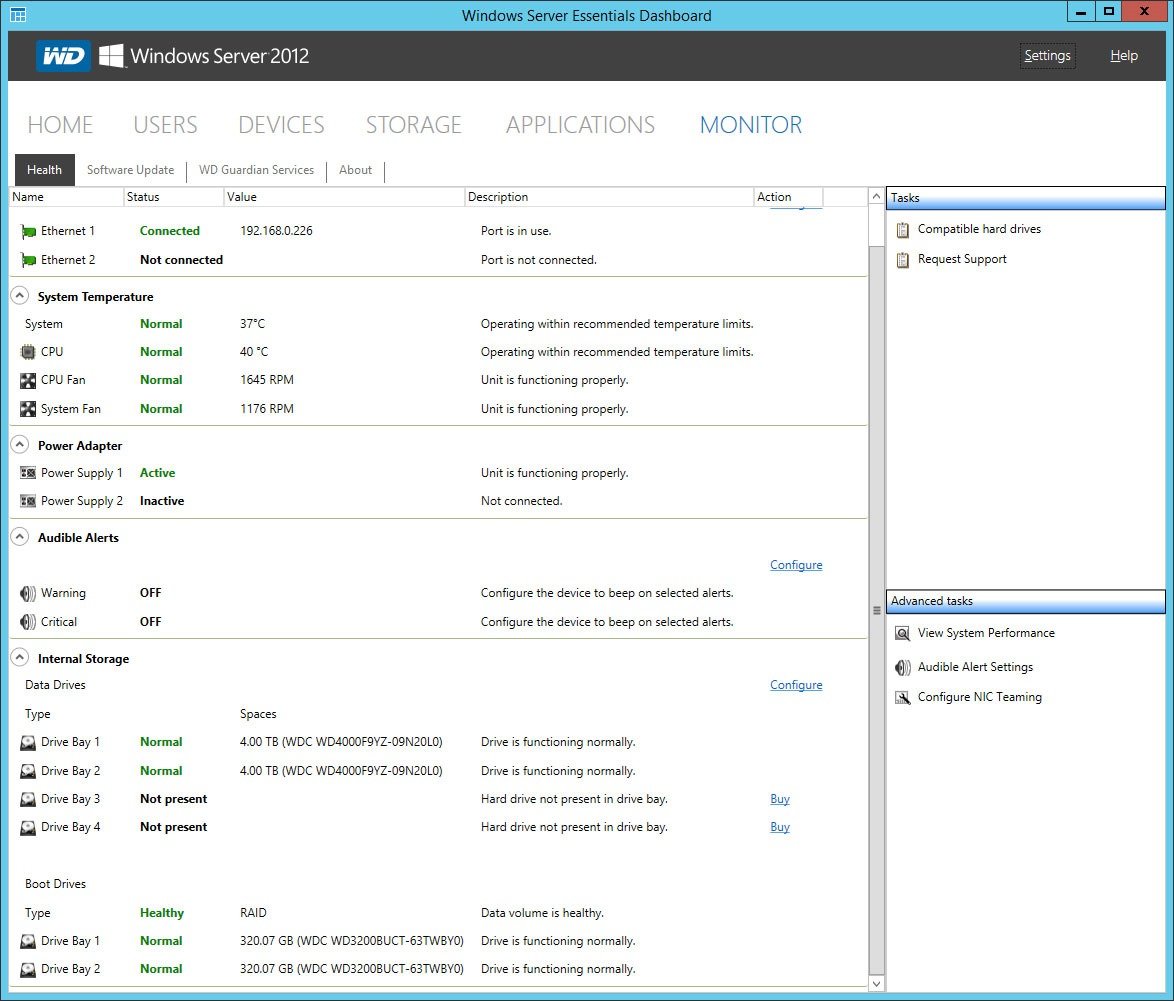Click the View System Performance magnifier icon
This screenshot has width=1174, height=1001.
(x=903, y=633)
